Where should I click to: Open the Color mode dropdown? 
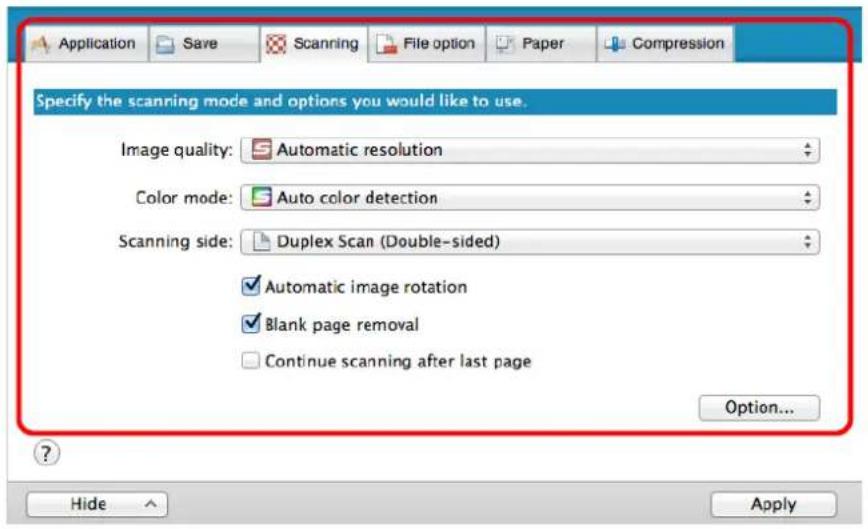(x=530, y=198)
